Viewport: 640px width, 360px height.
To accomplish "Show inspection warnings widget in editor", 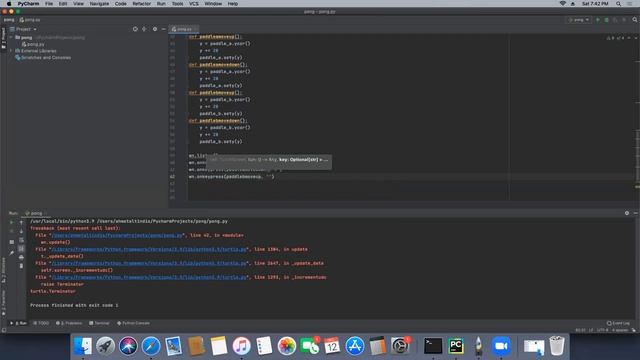I will pyautogui.click(x=616, y=38).
